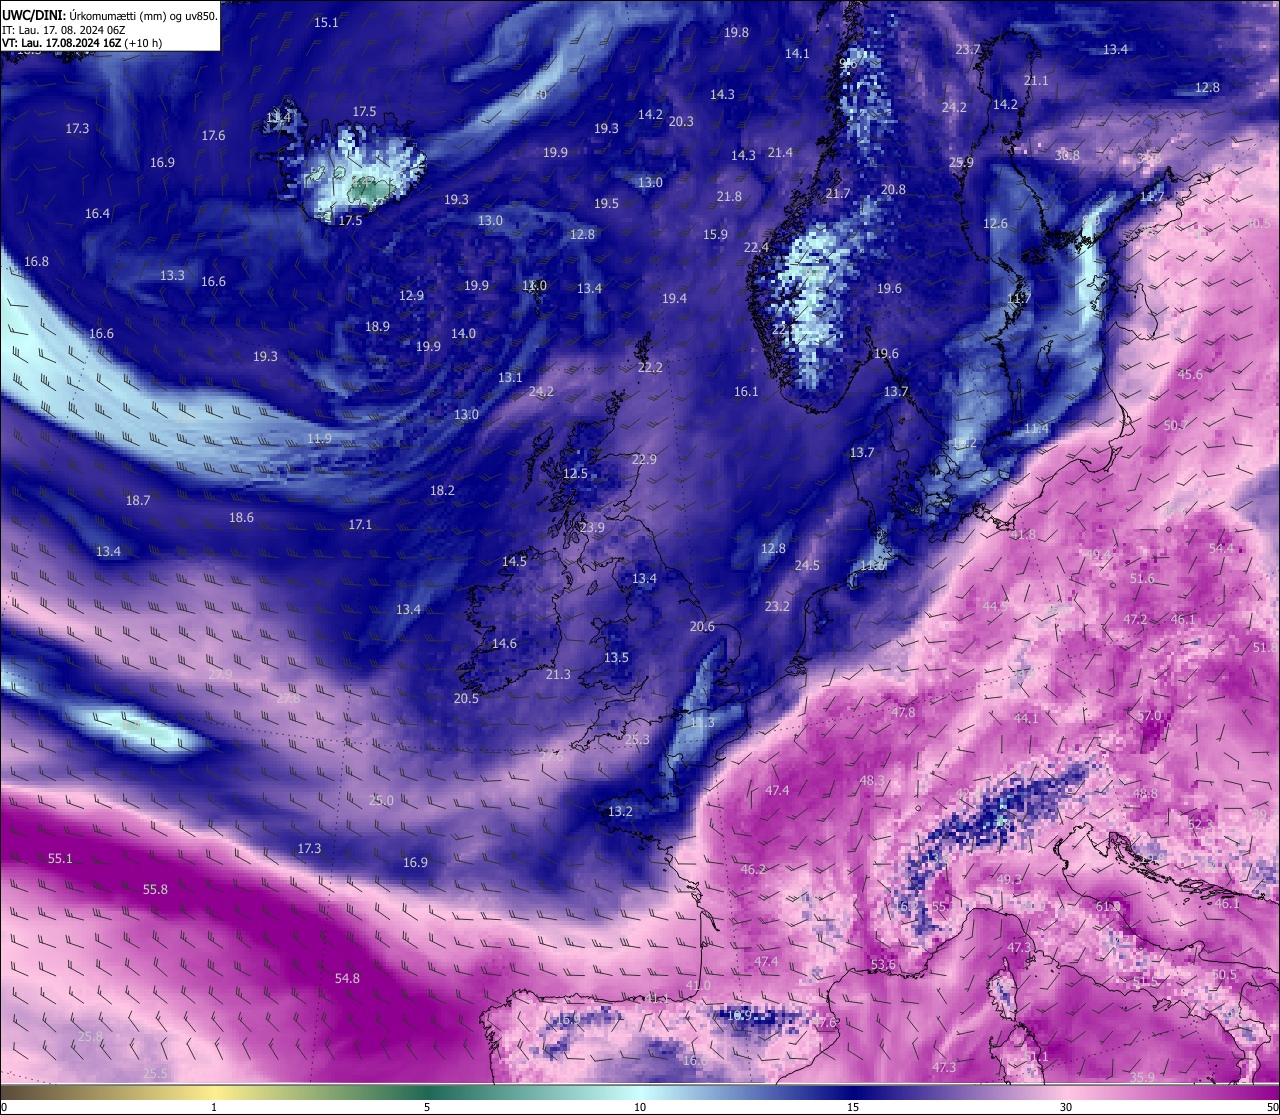
Task: Click the 19.5 value label
Action: (606, 203)
